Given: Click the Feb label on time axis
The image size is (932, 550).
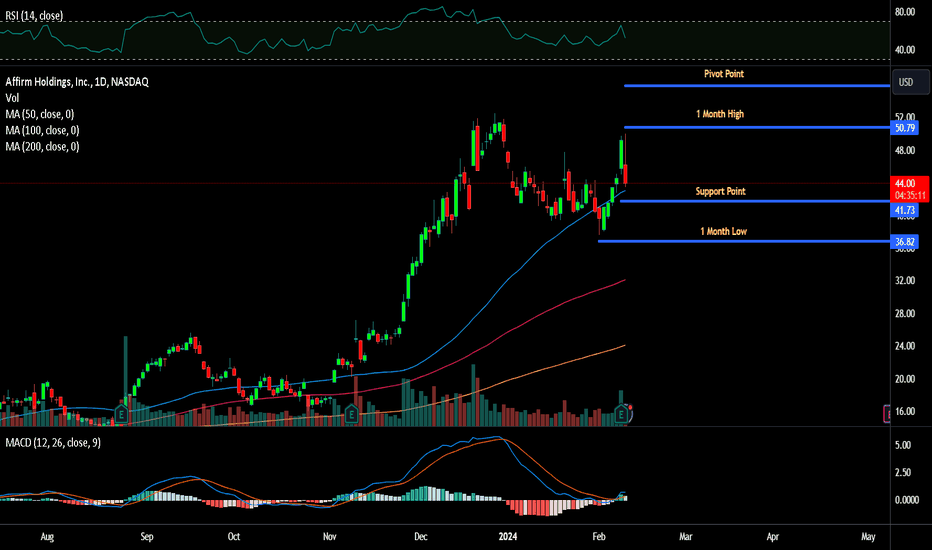Looking at the screenshot, I should tap(599, 536).
